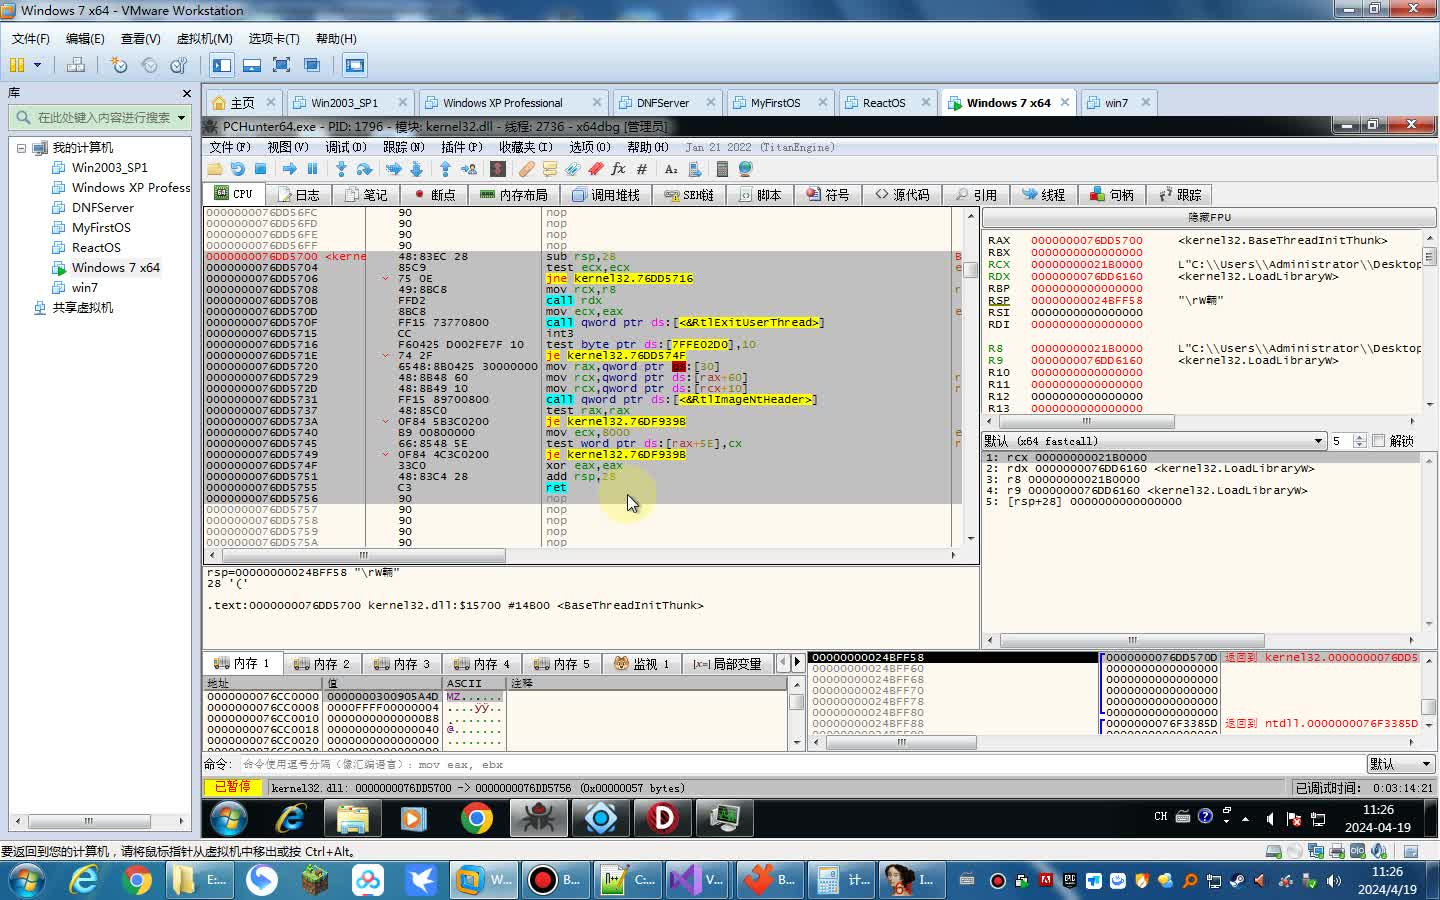Click the x64dbg restart debugging icon
This screenshot has width=1440, height=900.
click(x=237, y=169)
